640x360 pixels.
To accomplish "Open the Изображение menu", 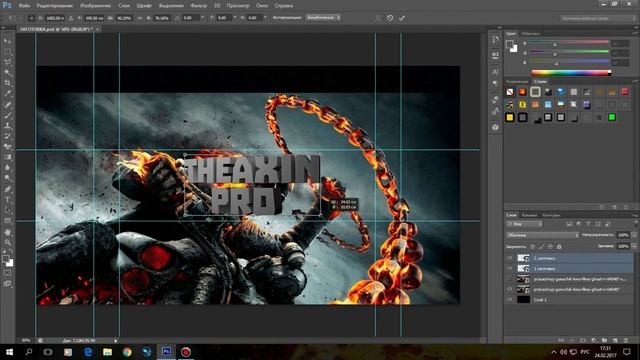I will pyautogui.click(x=96, y=6).
